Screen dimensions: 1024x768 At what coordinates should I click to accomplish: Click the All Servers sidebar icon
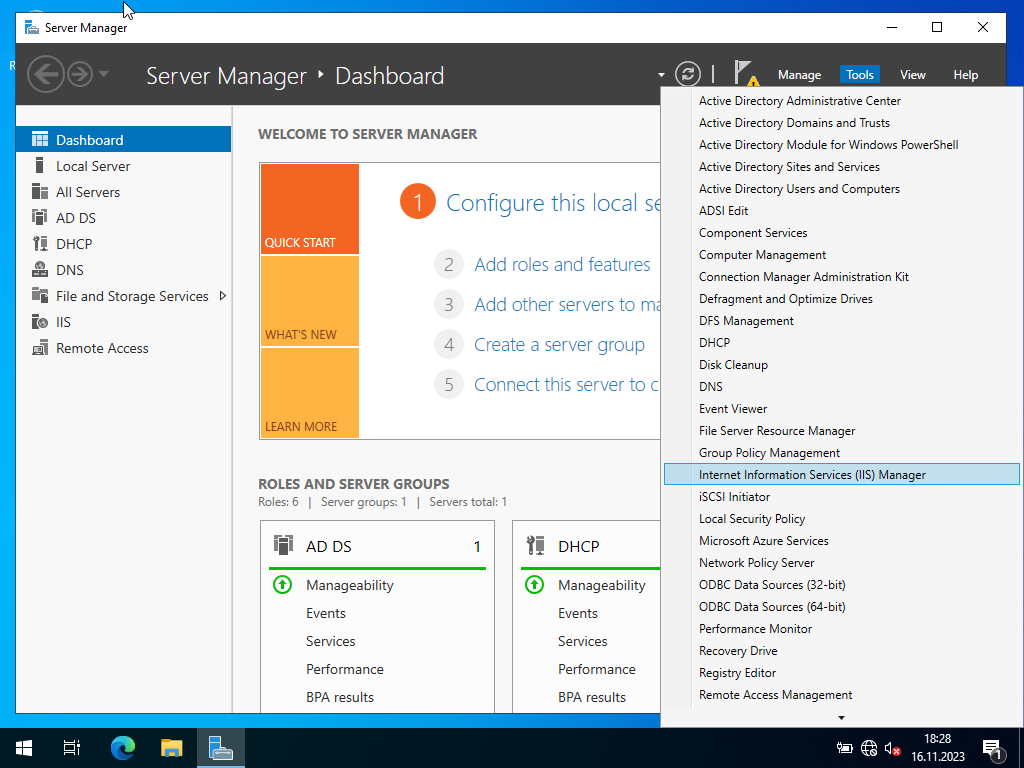pos(40,192)
